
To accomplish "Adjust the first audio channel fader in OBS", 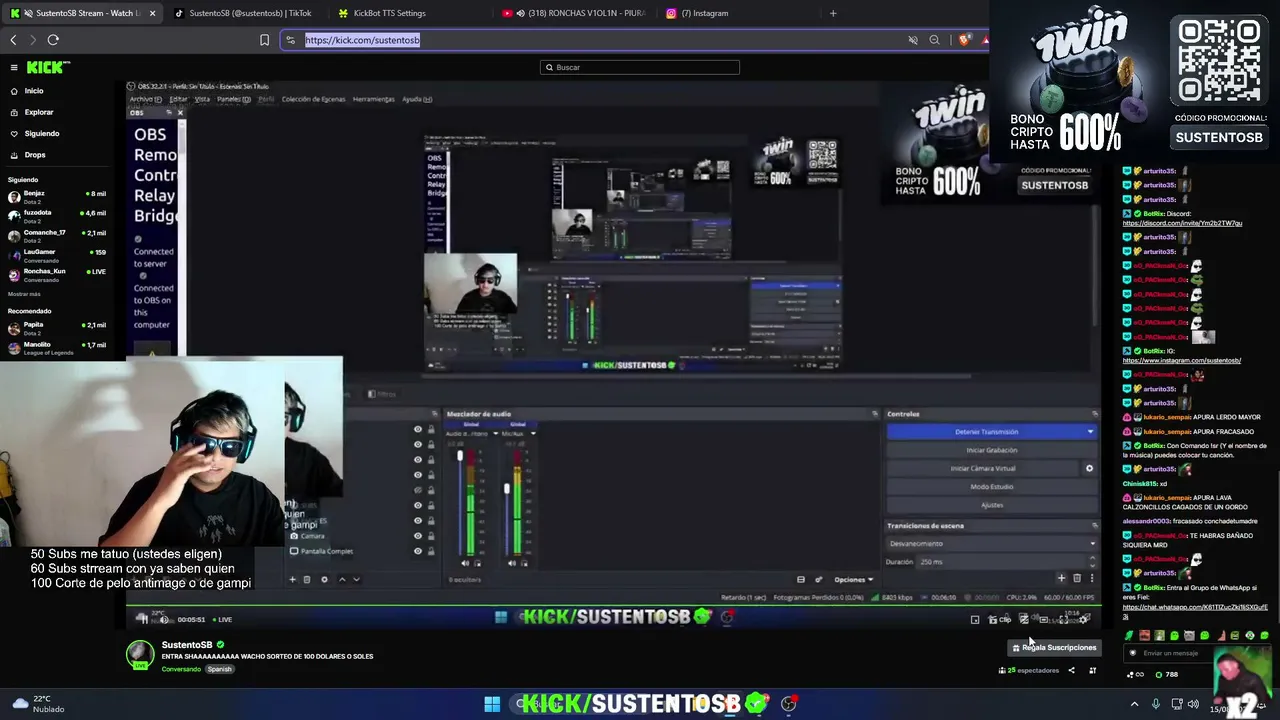I will [x=460, y=457].
